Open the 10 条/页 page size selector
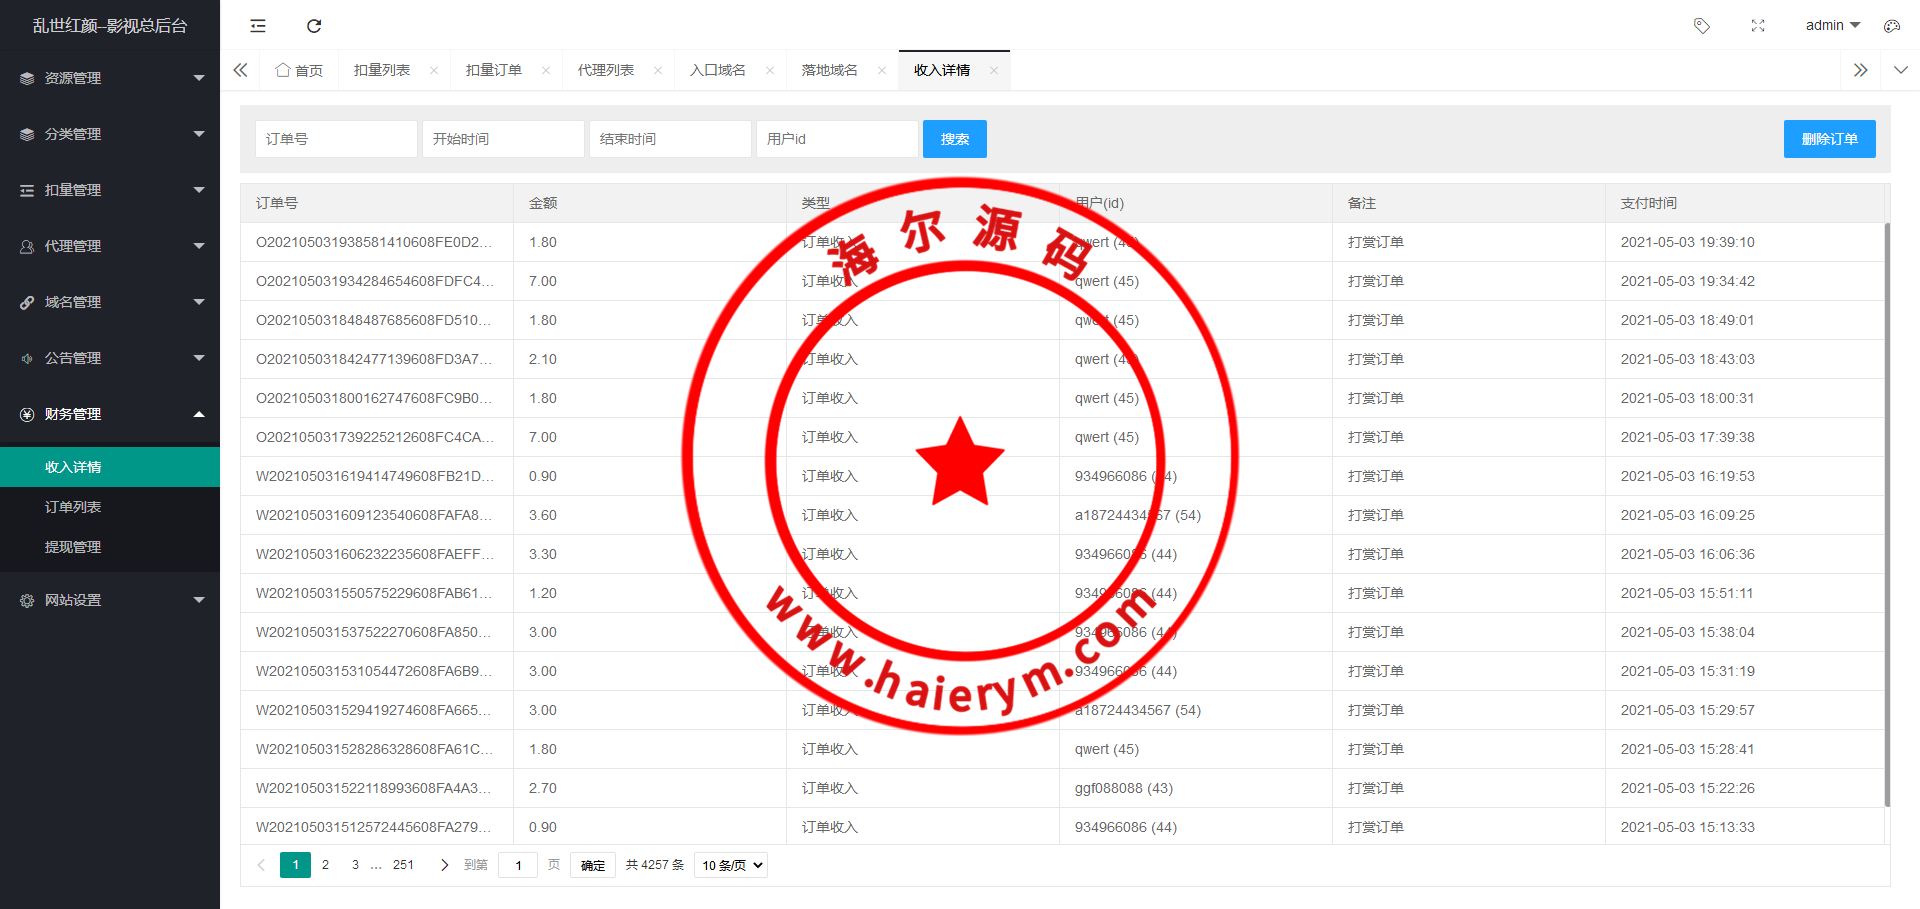1920x909 pixels. tap(730, 865)
